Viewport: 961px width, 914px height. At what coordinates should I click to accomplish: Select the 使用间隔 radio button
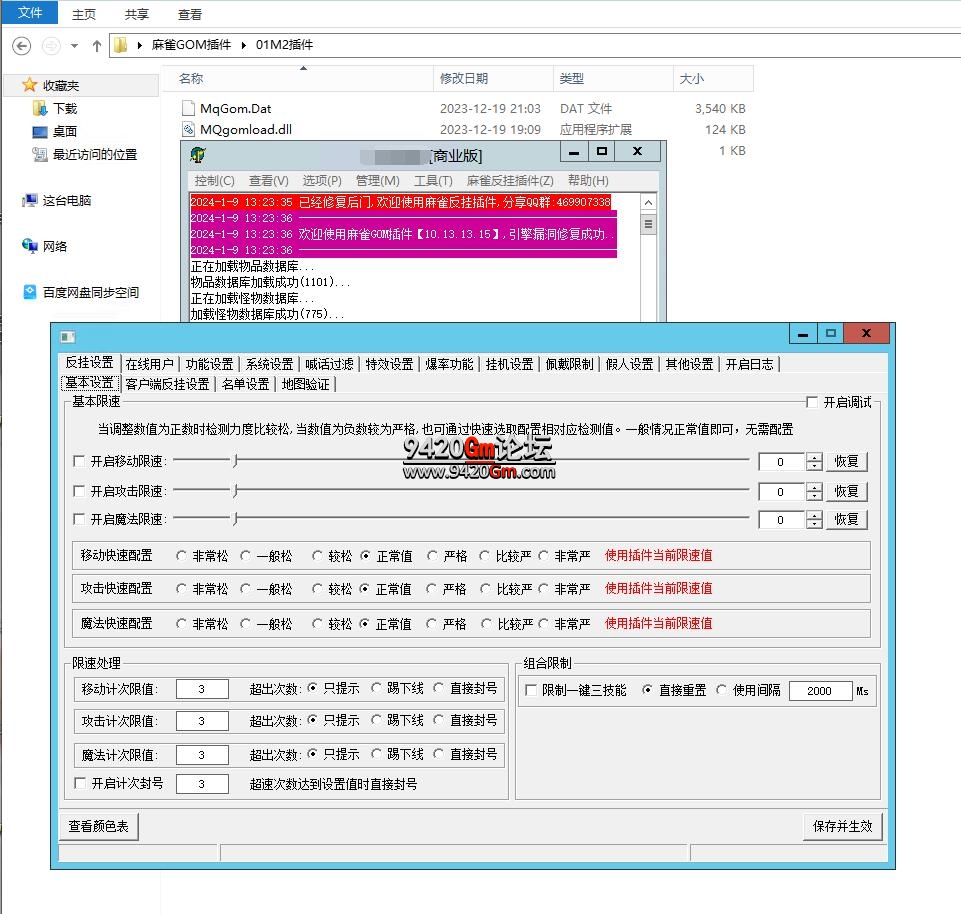[721, 690]
